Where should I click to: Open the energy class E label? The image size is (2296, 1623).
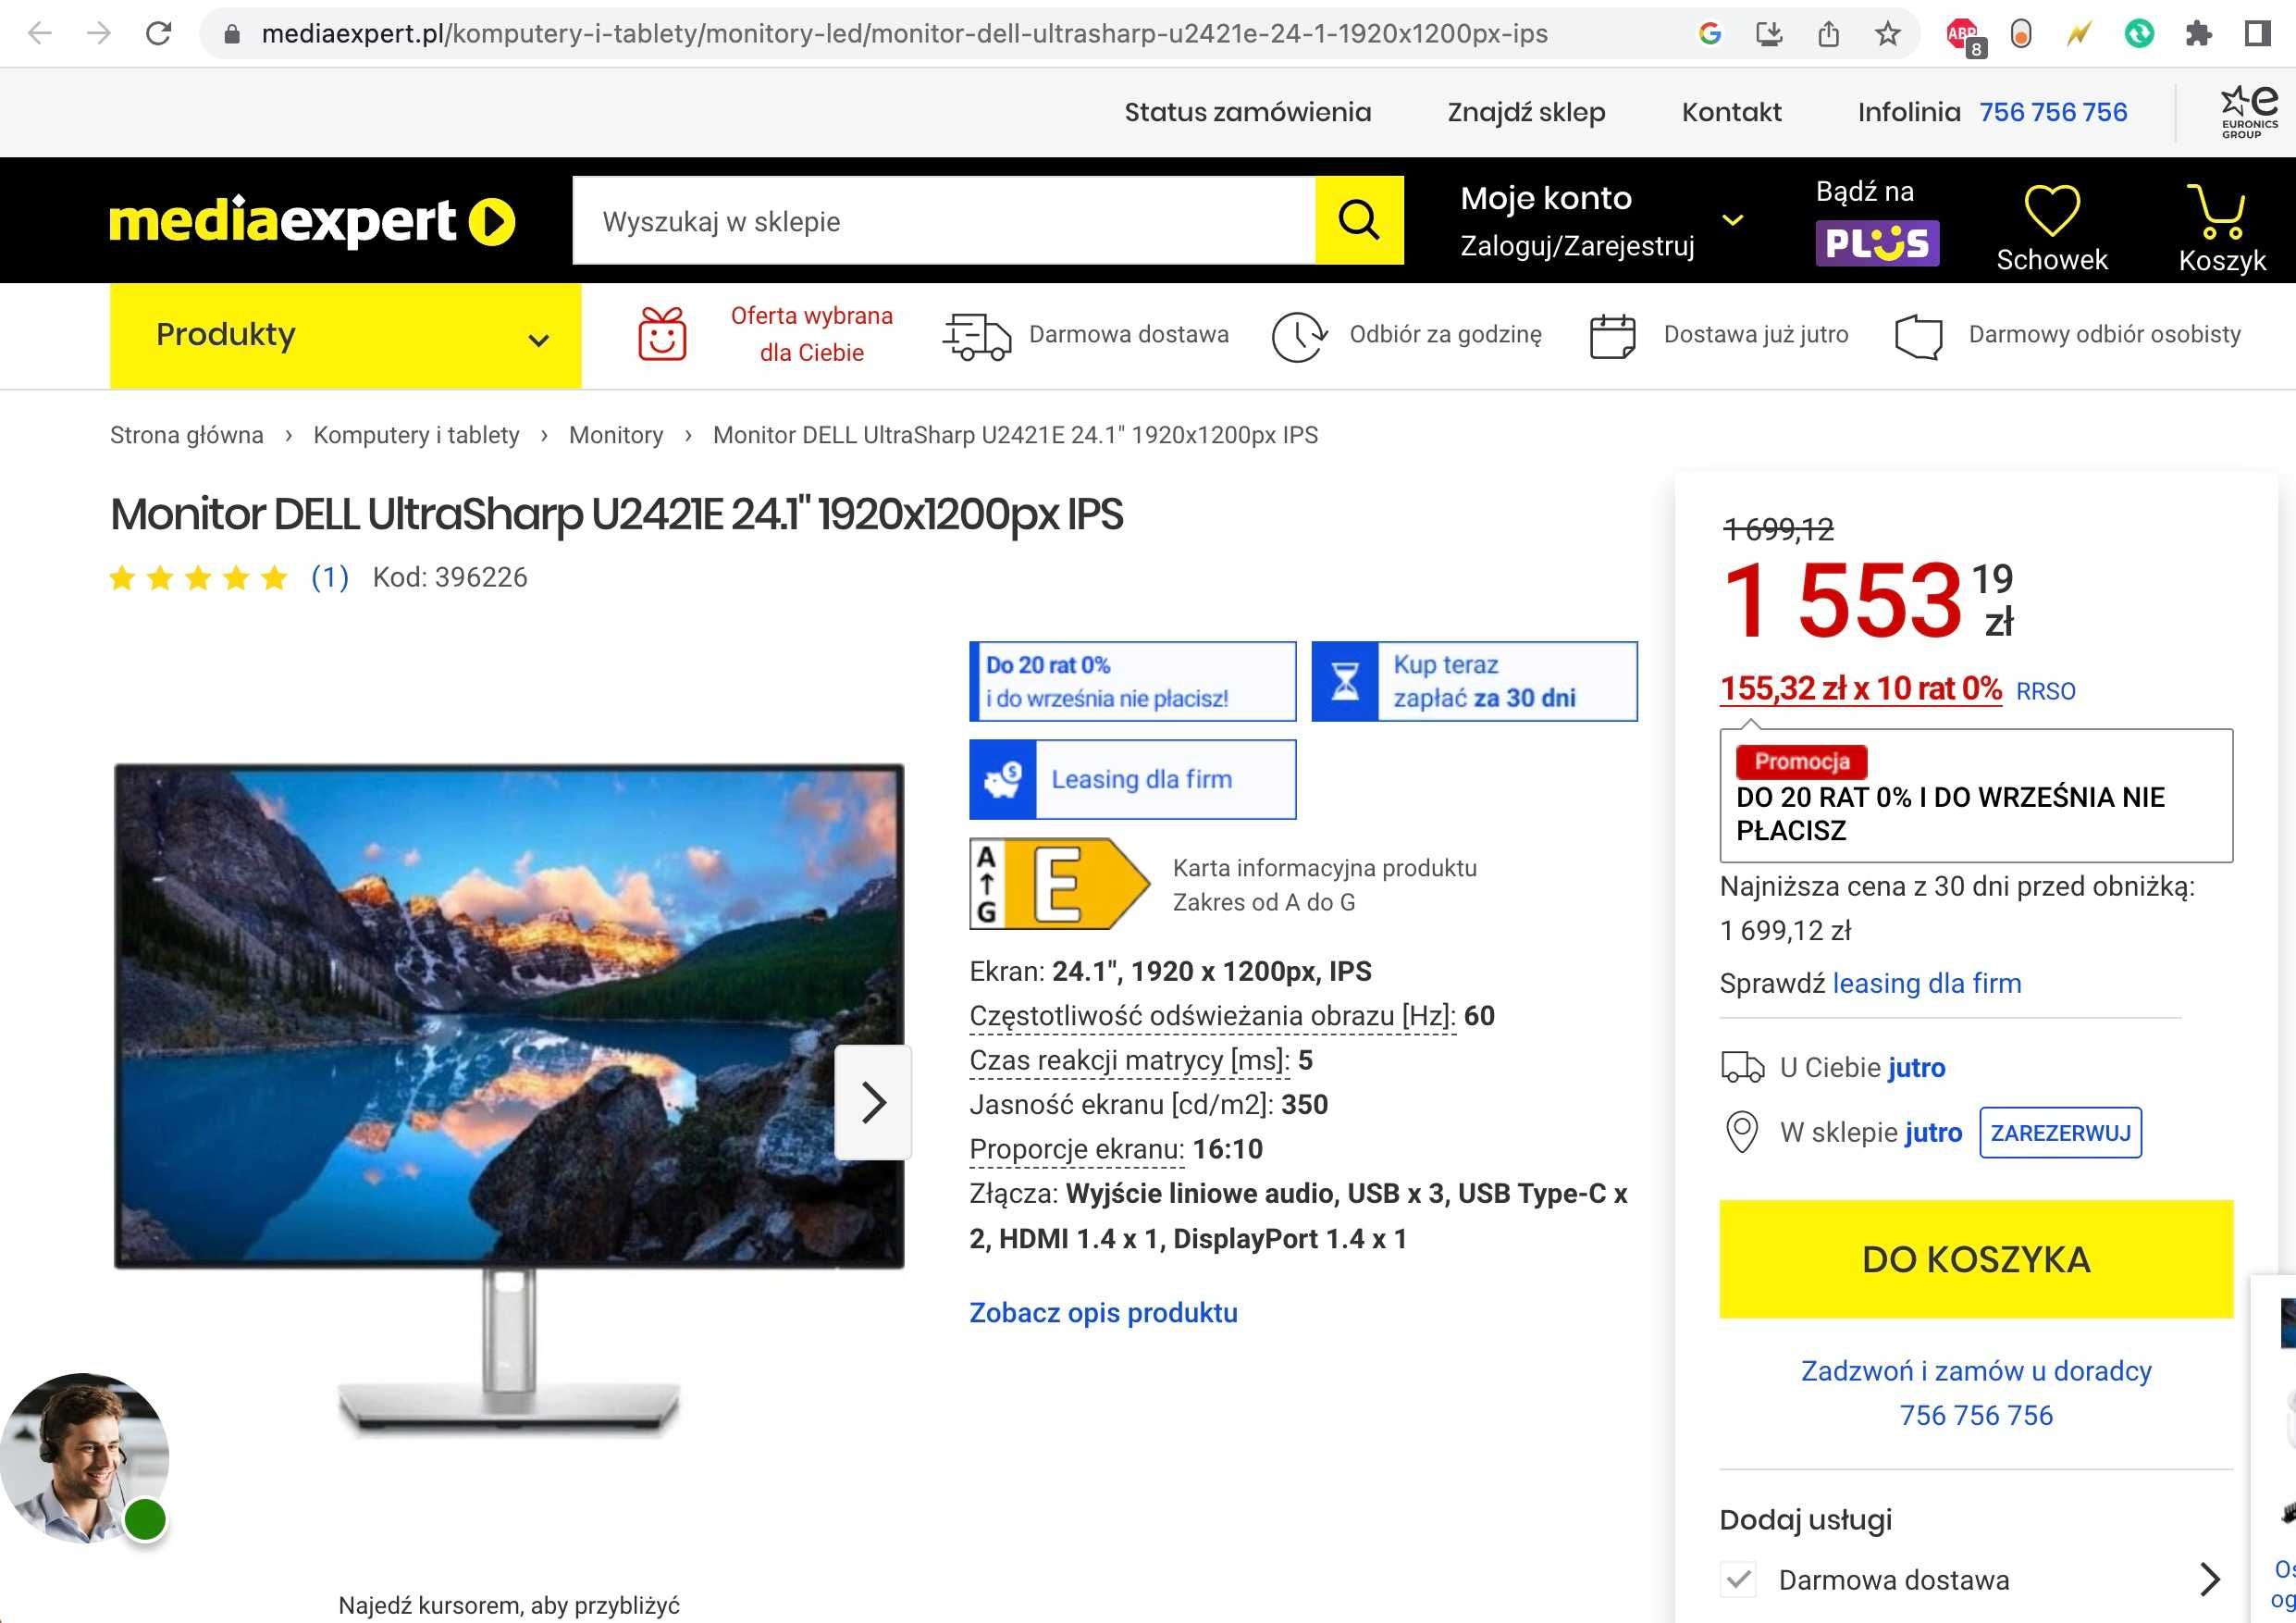tap(1059, 884)
